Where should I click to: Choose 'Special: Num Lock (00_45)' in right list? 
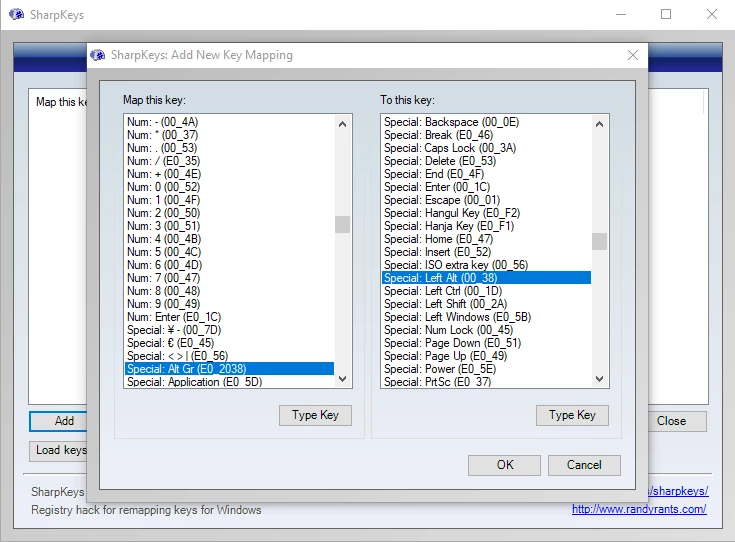click(487, 330)
